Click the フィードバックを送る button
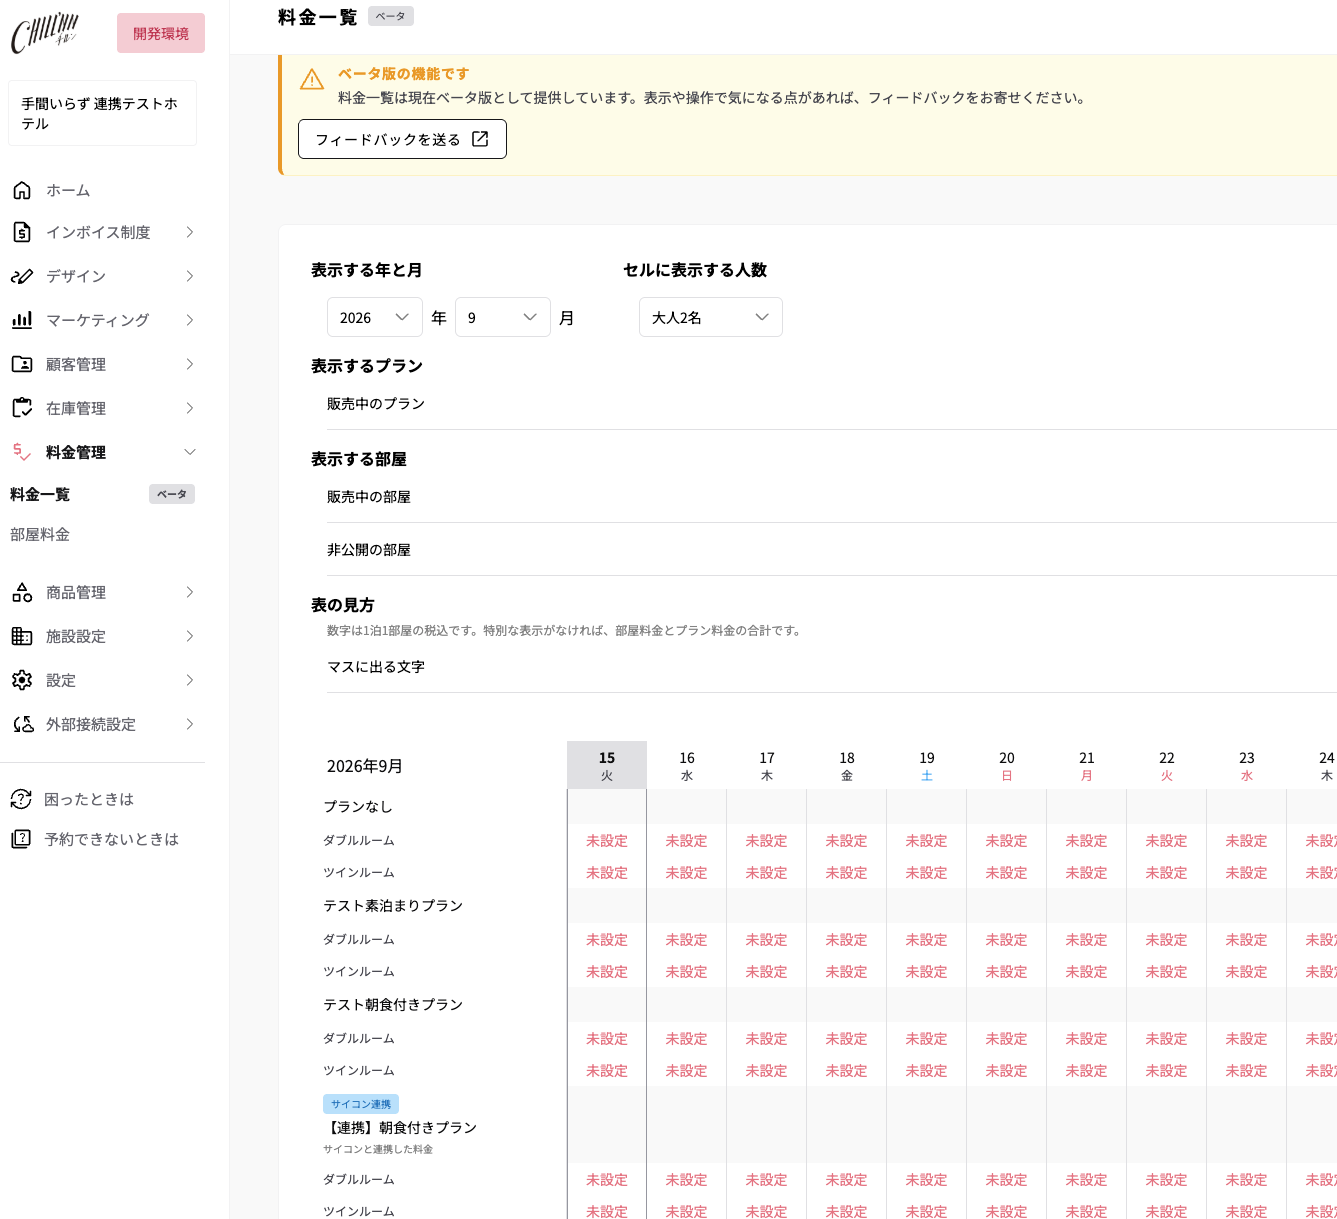Image resolution: width=1337 pixels, height=1219 pixels. click(402, 139)
